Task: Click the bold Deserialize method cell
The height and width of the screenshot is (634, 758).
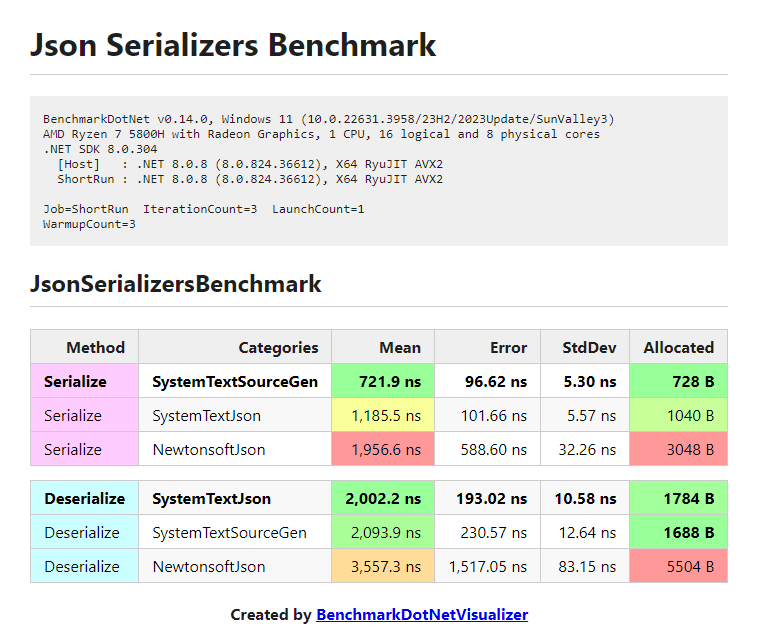Action: [x=85, y=498]
